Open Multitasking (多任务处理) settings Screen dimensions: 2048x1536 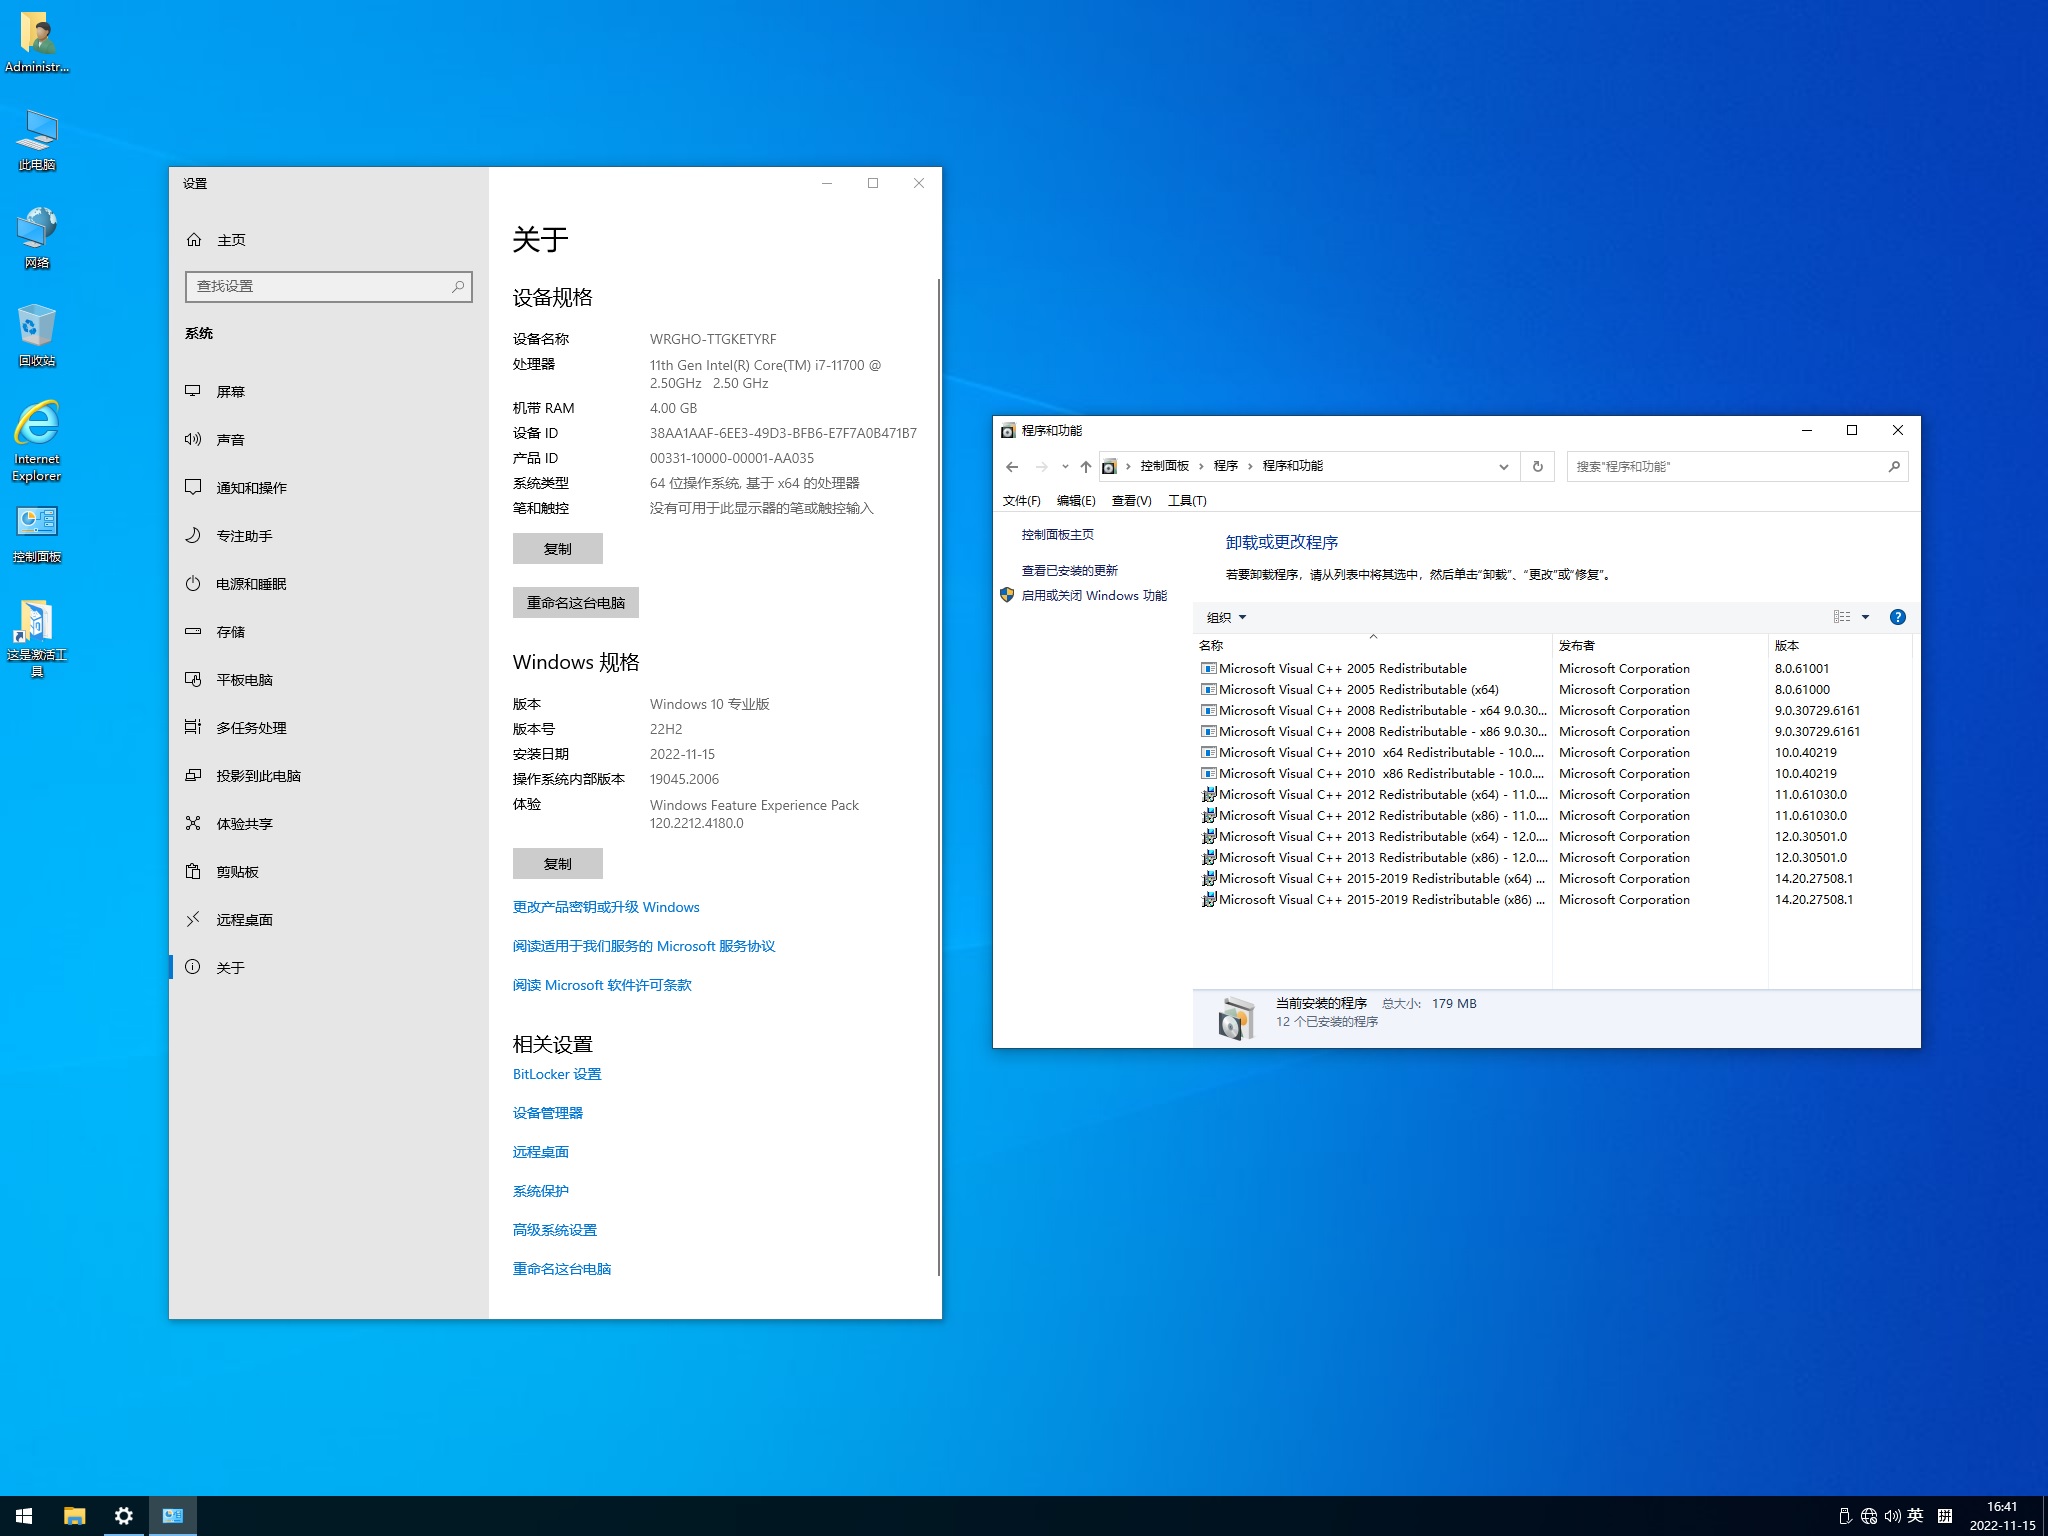pos(328,727)
